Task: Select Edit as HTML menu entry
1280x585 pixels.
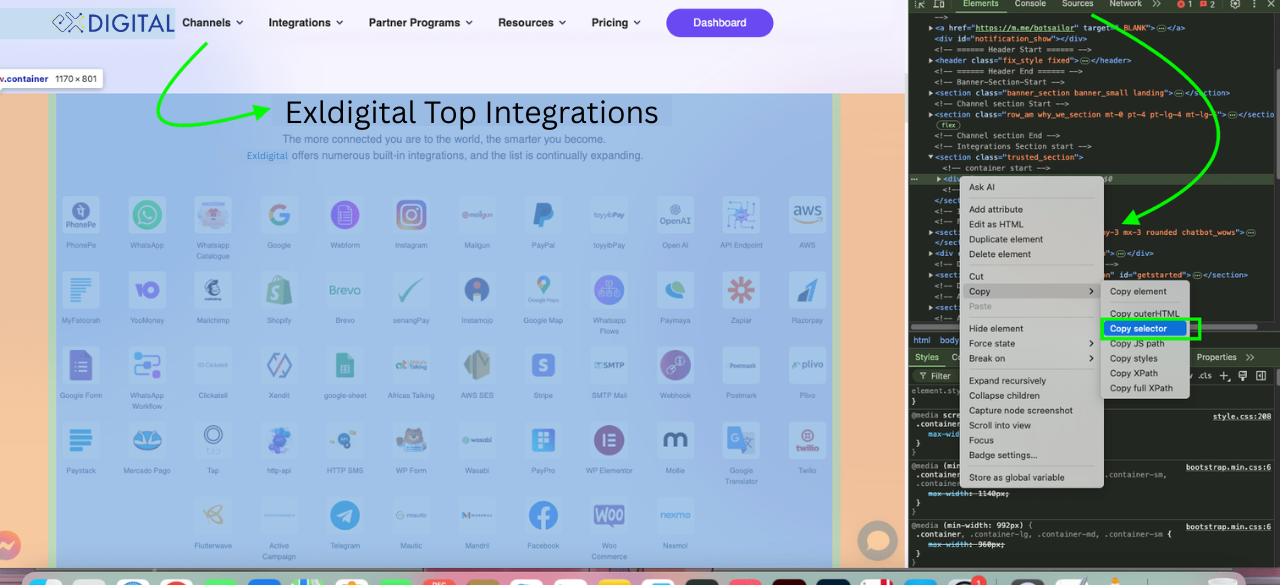Action: (1031, 225)
